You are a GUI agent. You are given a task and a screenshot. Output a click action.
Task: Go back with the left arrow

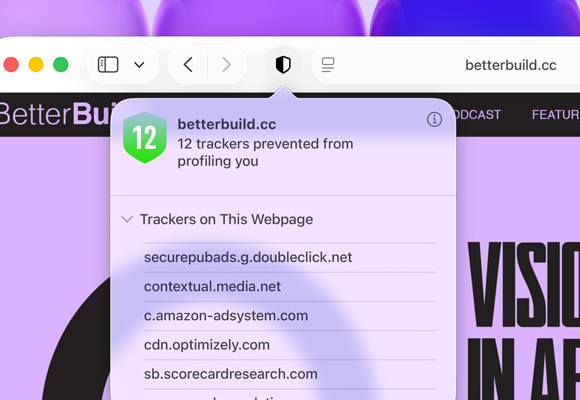coord(188,65)
